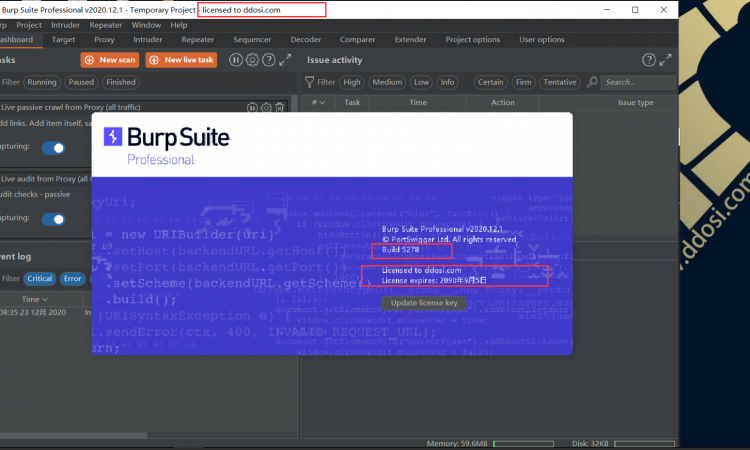
Task: Click the Disk usage bar in status bar
Action: 644,444
